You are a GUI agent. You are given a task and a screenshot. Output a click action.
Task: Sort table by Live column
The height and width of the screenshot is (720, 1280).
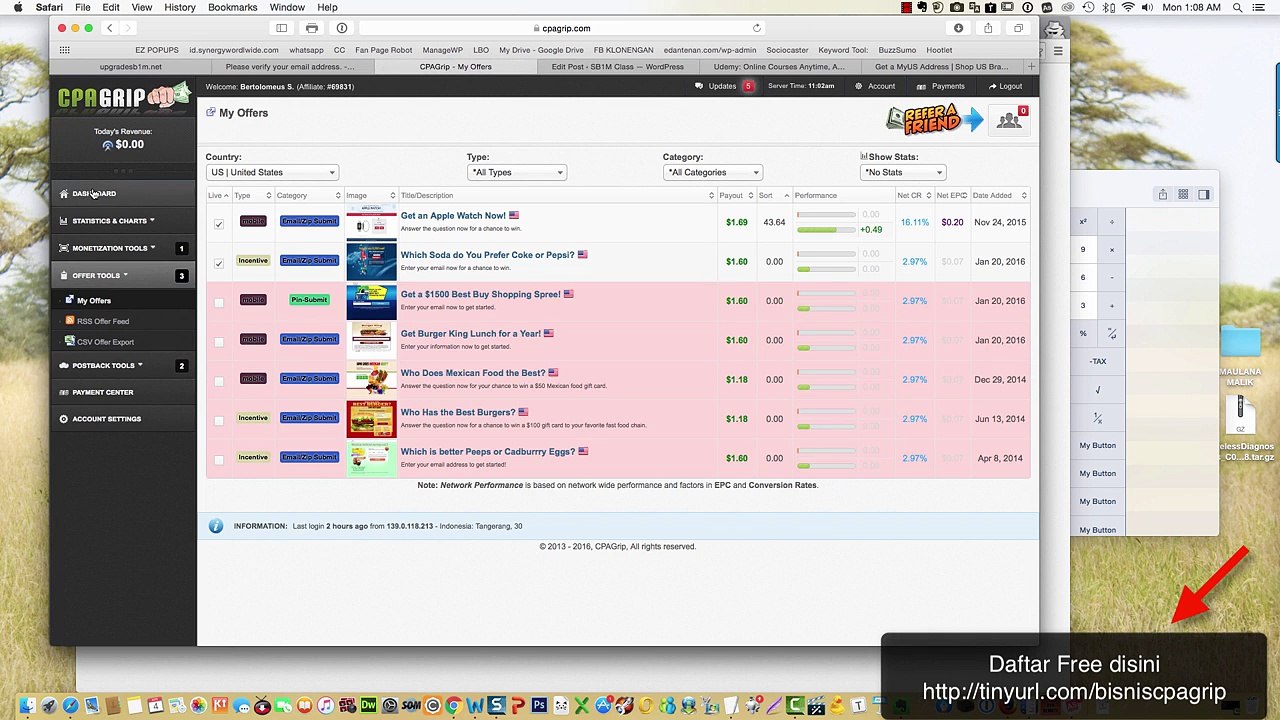pyautogui.click(x=218, y=195)
